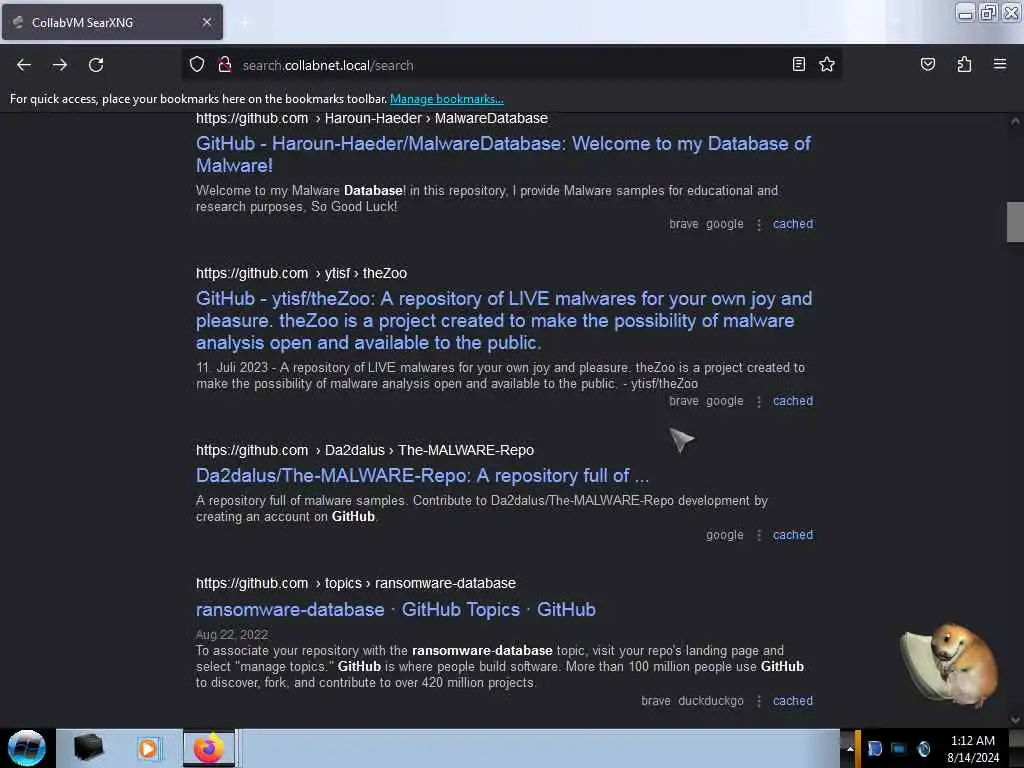Open the ransomware-database GitHub Topics result

(x=396, y=609)
